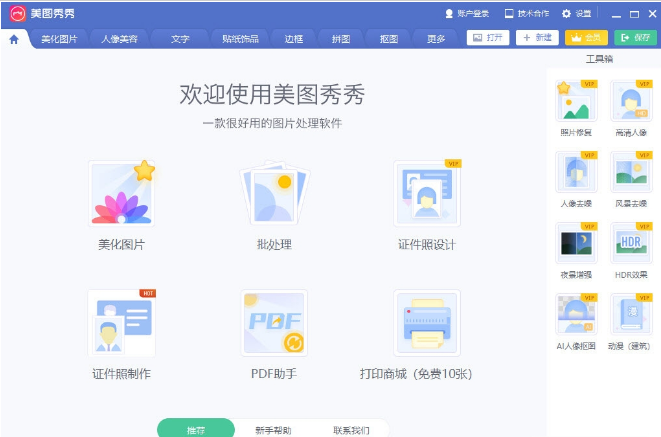Image resolution: width=661 pixels, height=437 pixels.
Task: Switch to the 拼图 tab
Action: (341, 39)
